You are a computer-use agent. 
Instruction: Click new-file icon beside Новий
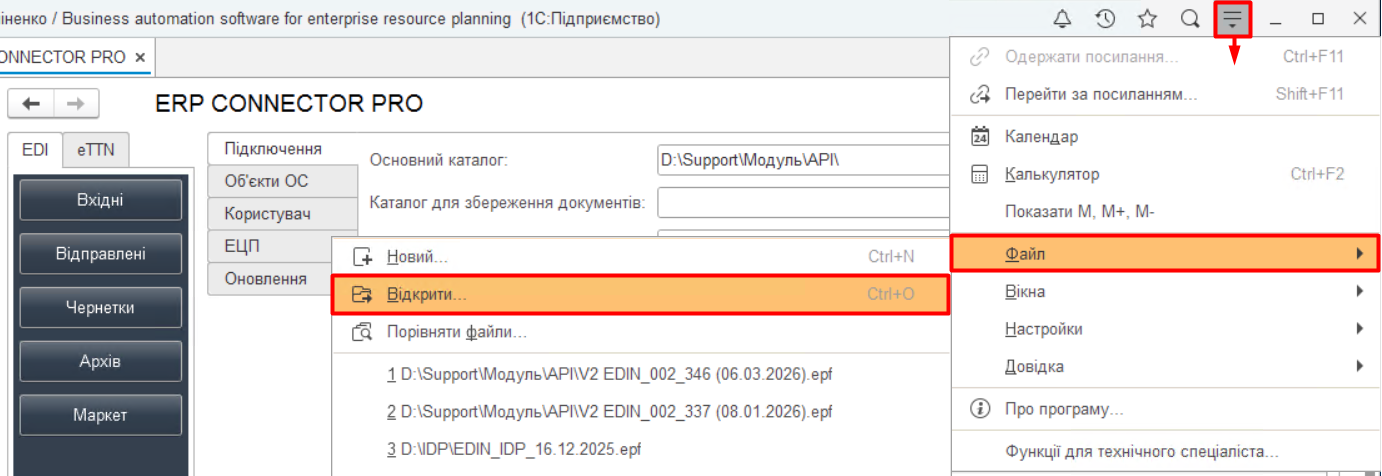pyautogui.click(x=362, y=257)
